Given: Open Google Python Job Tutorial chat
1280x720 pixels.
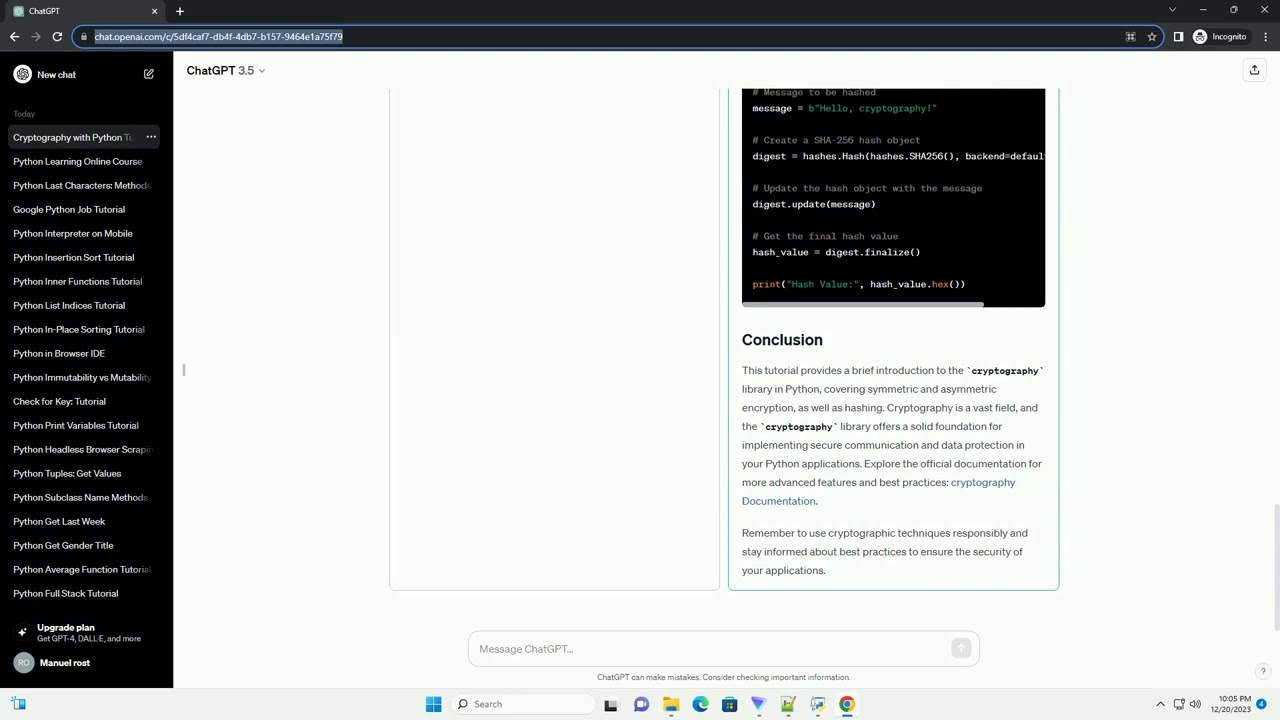Looking at the screenshot, I should pos(69,209).
